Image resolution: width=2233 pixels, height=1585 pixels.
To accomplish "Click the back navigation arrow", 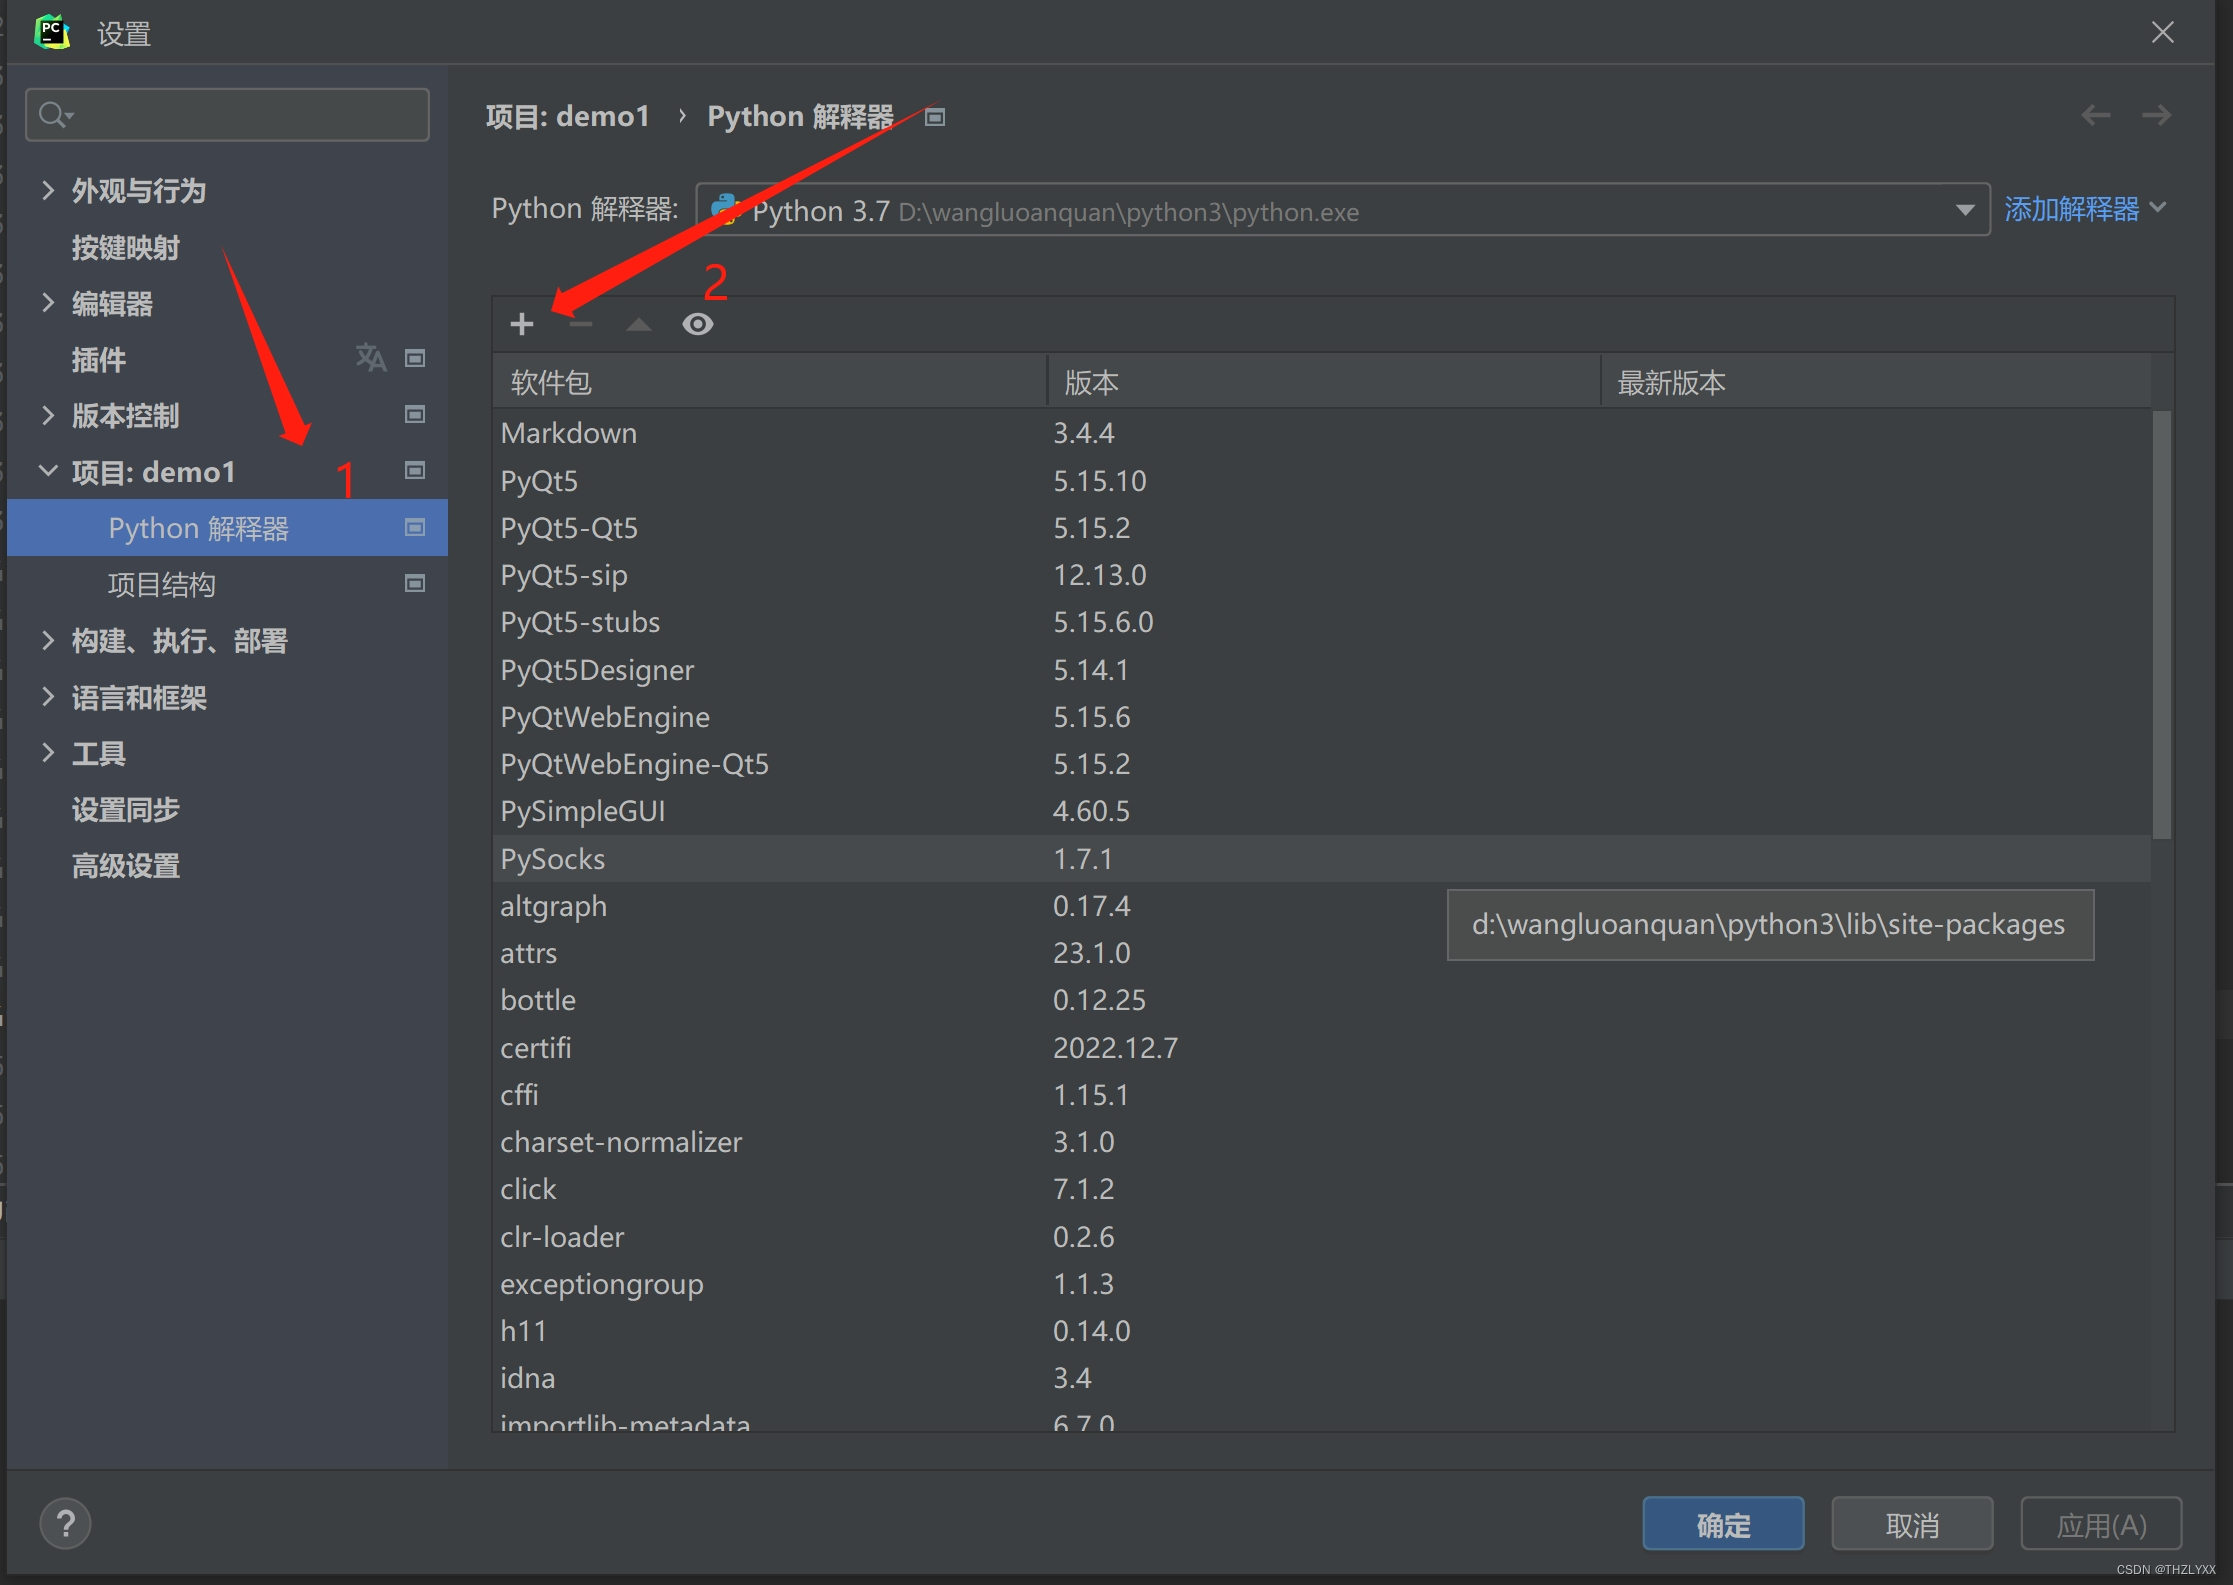I will [x=2096, y=115].
